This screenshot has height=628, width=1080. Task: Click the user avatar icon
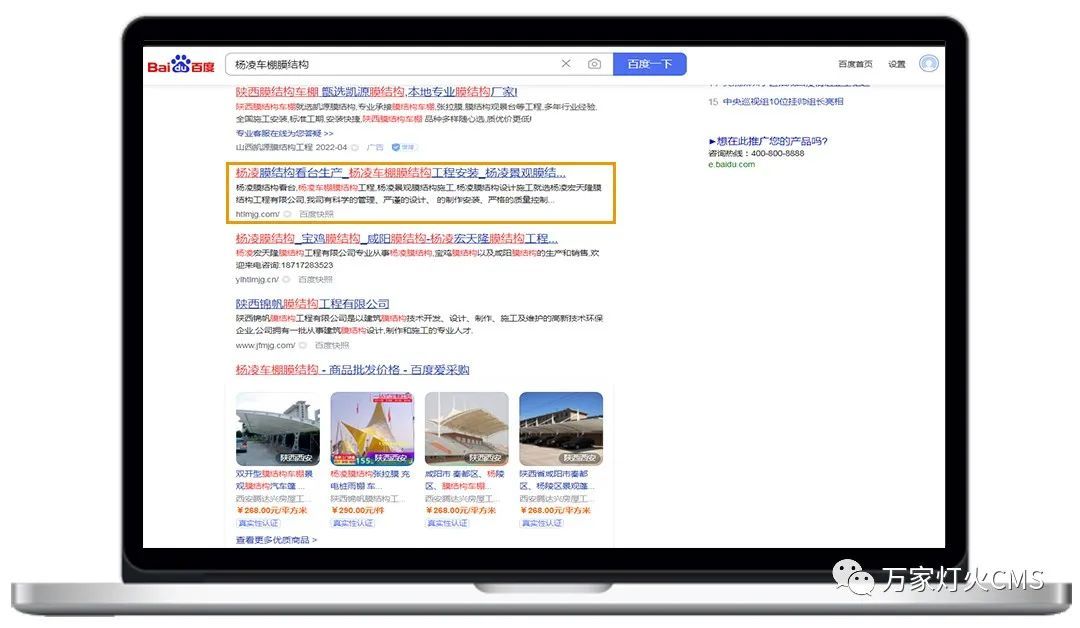929,64
